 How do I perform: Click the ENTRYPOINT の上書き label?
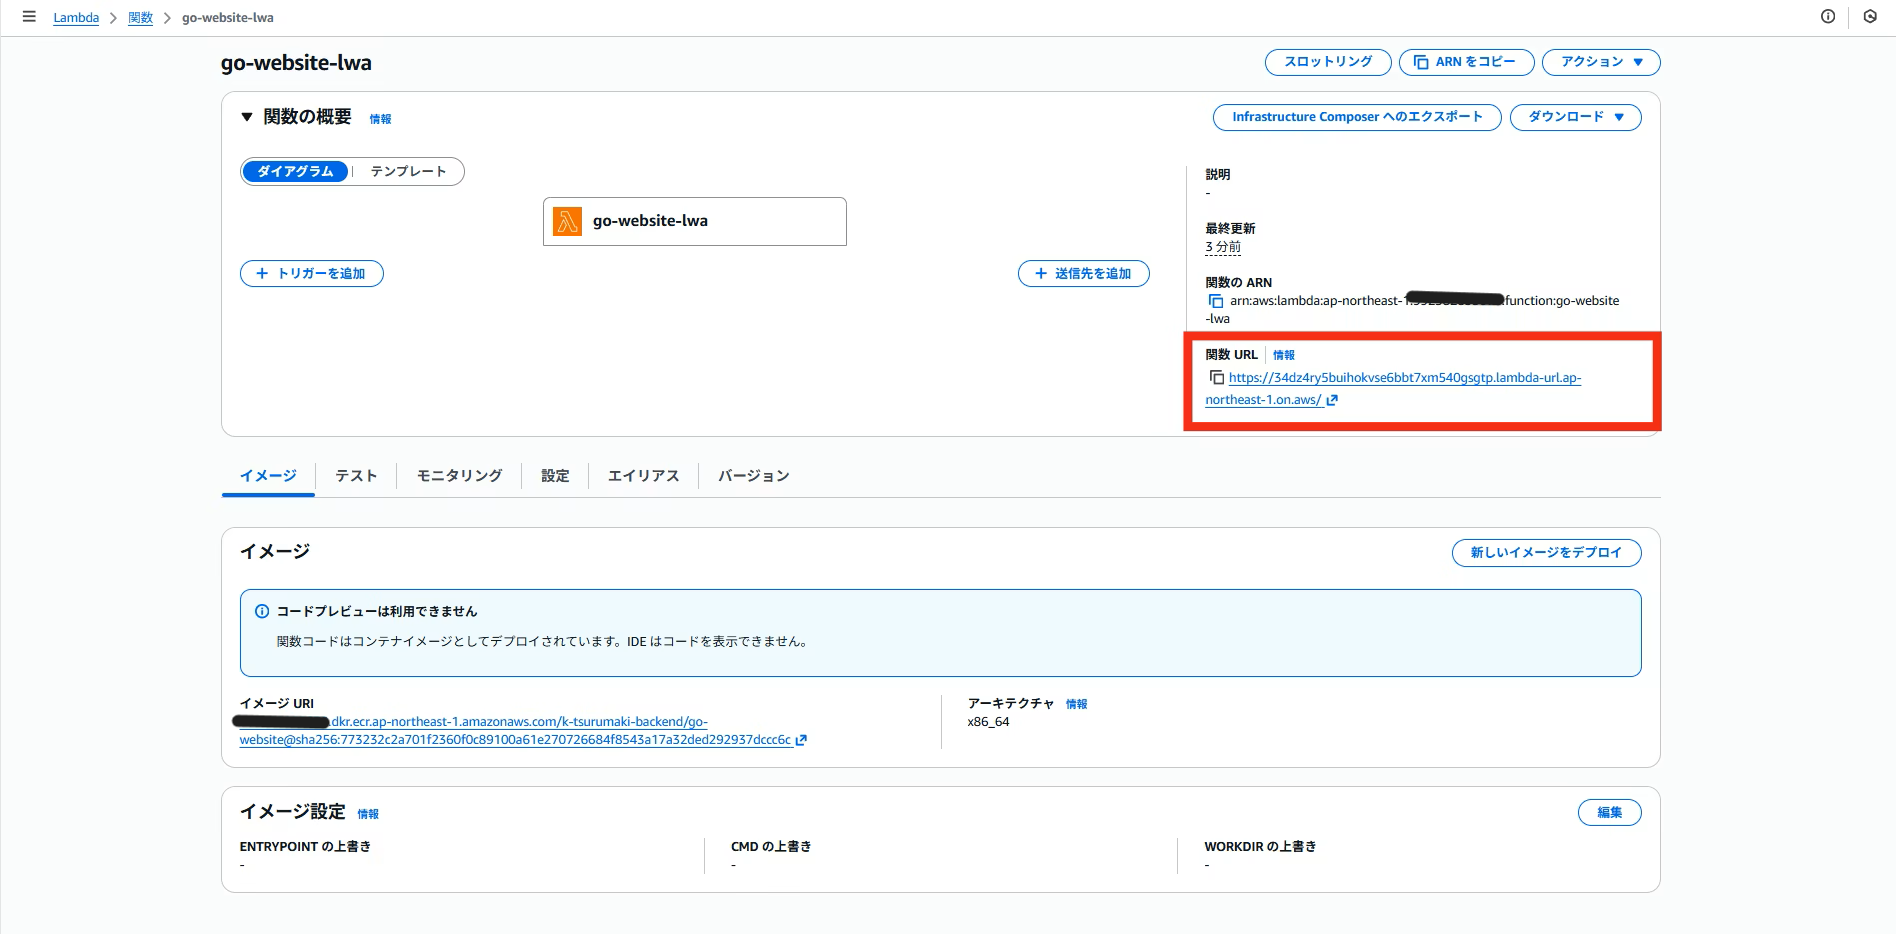click(x=305, y=847)
